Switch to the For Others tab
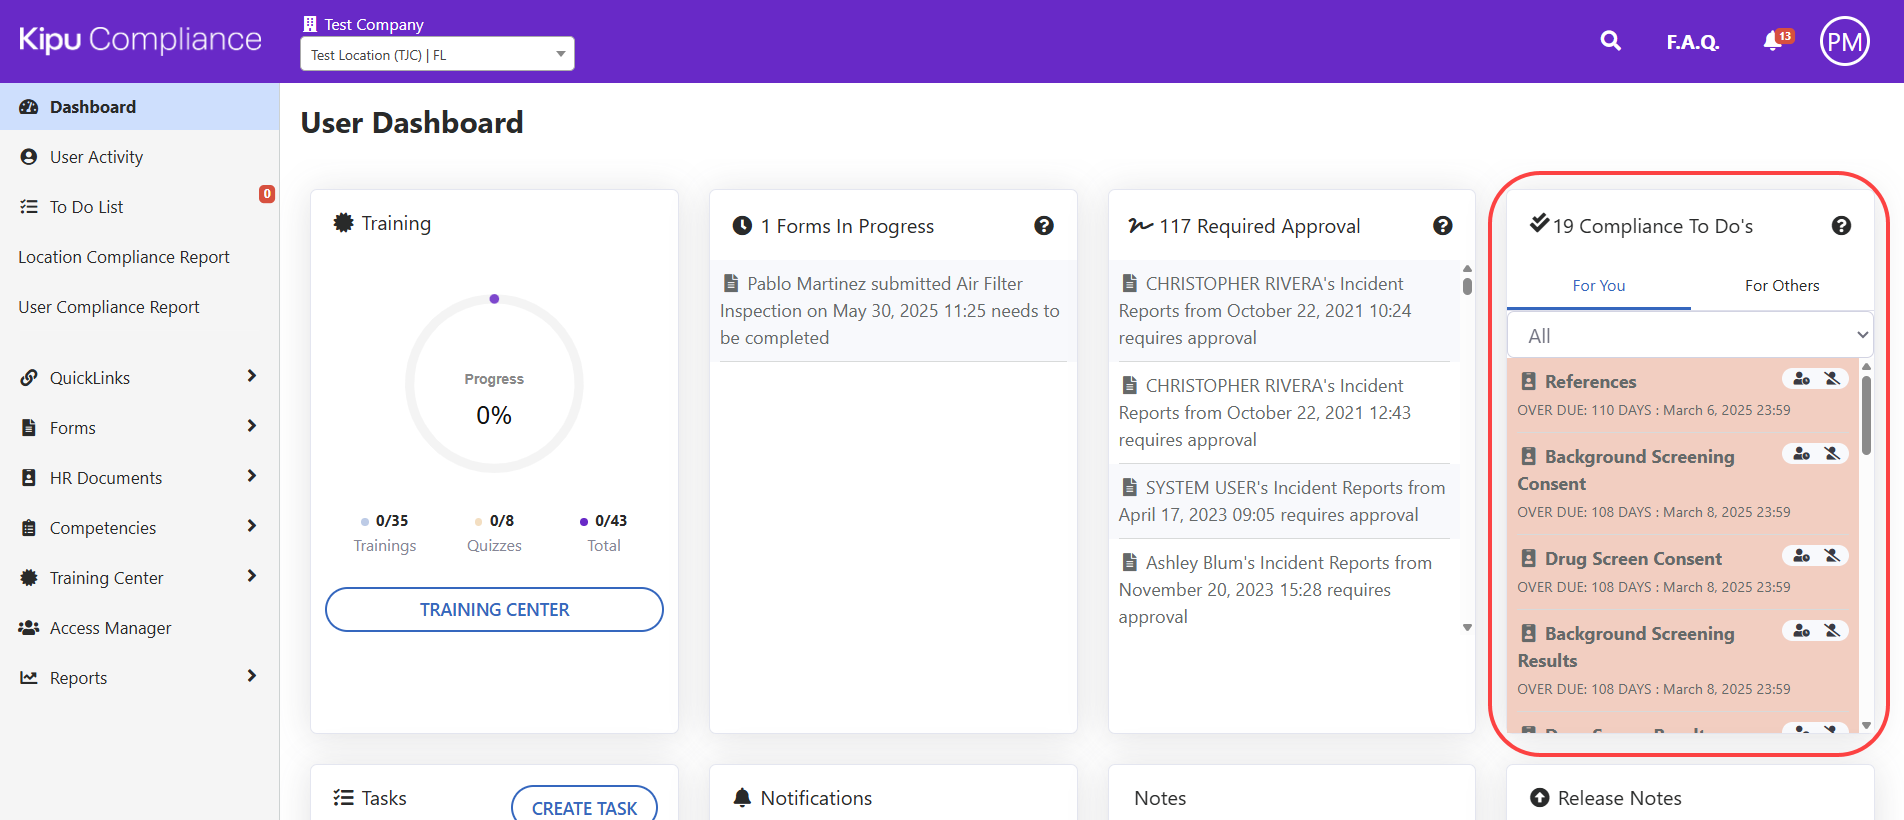 point(1781,286)
